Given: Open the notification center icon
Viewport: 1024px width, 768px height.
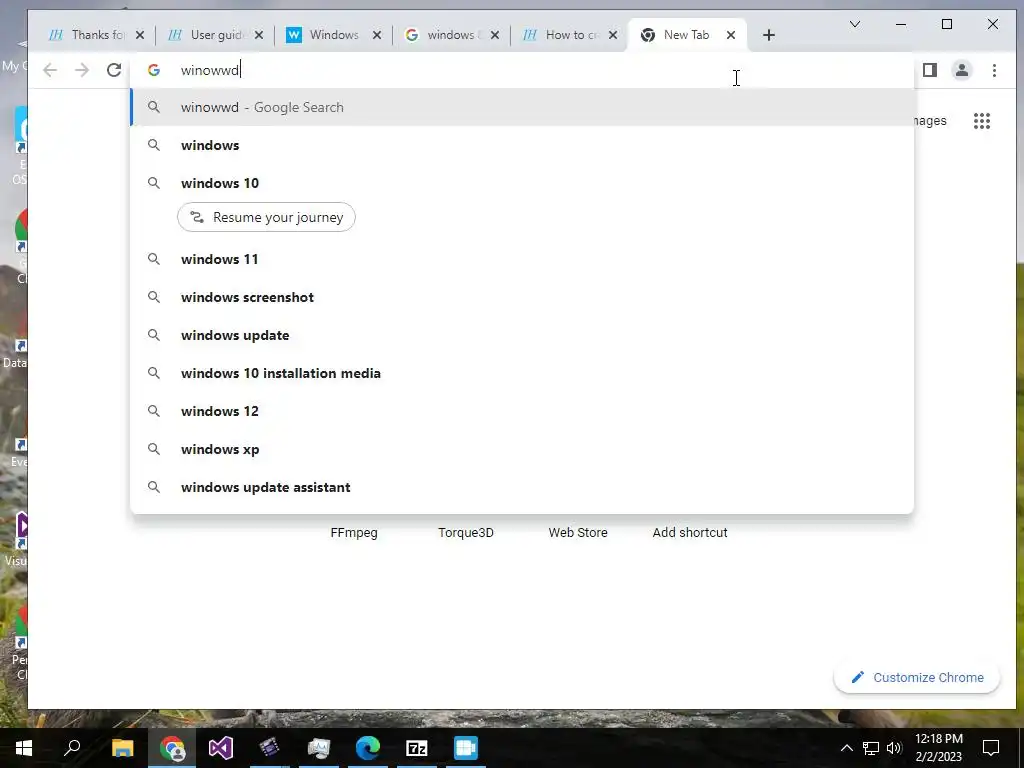Looking at the screenshot, I should [x=991, y=748].
